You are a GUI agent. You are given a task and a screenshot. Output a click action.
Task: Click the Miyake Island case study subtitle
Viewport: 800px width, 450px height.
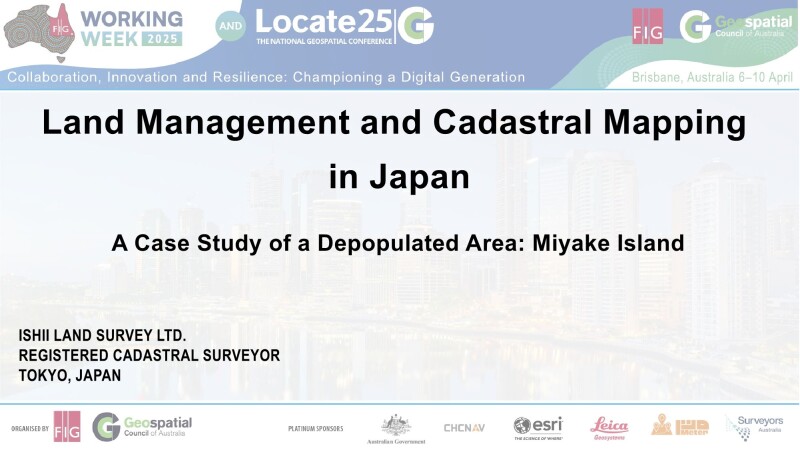pos(399,242)
